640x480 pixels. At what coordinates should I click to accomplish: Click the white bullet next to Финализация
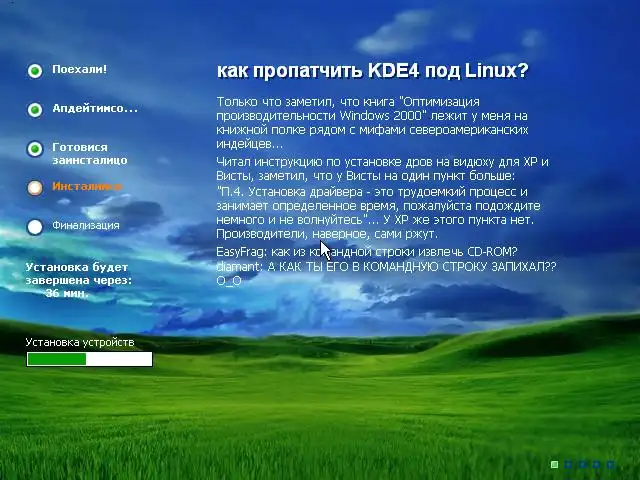(x=35, y=227)
